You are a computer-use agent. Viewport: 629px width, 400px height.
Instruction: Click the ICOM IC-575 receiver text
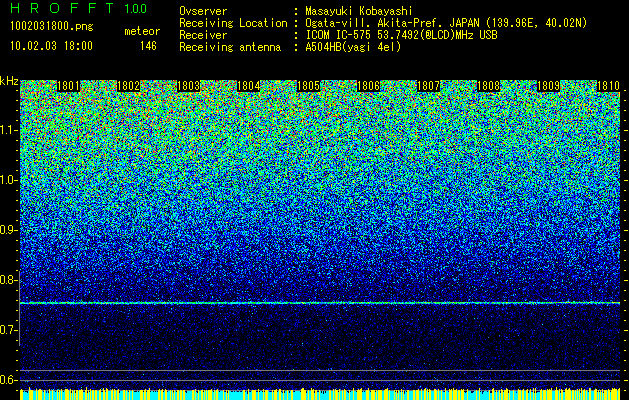[401, 35]
